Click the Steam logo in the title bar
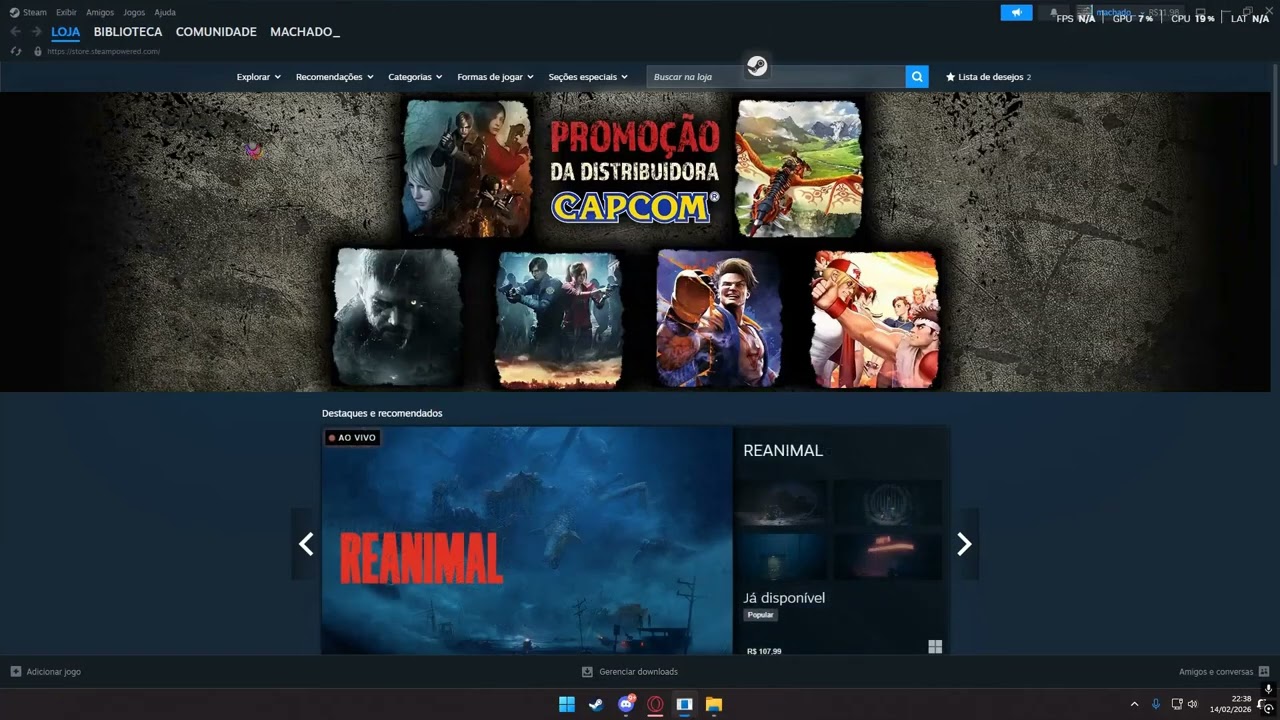This screenshot has height=720, width=1280. pyautogui.click(x=14, y=13)
